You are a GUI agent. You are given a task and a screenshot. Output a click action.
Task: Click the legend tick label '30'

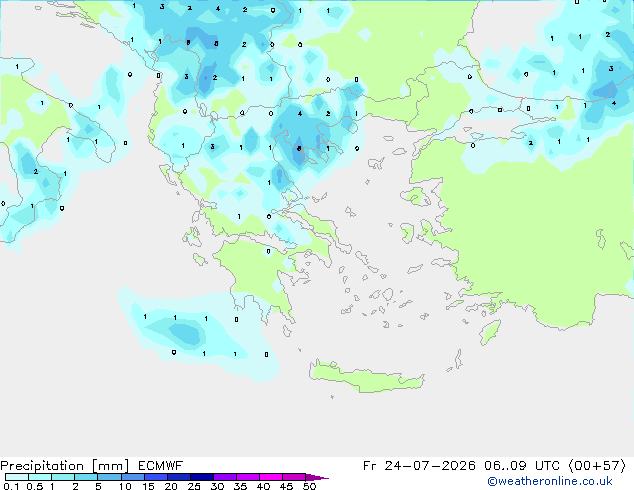(x=217, y=486)
